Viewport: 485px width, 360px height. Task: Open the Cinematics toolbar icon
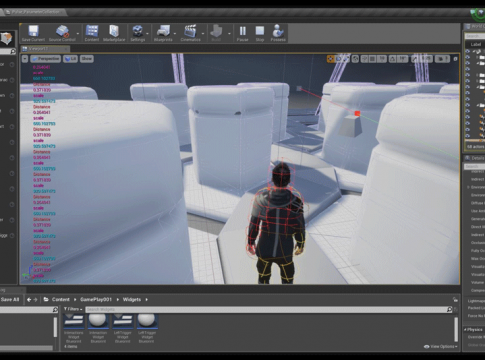coord(190,33)
